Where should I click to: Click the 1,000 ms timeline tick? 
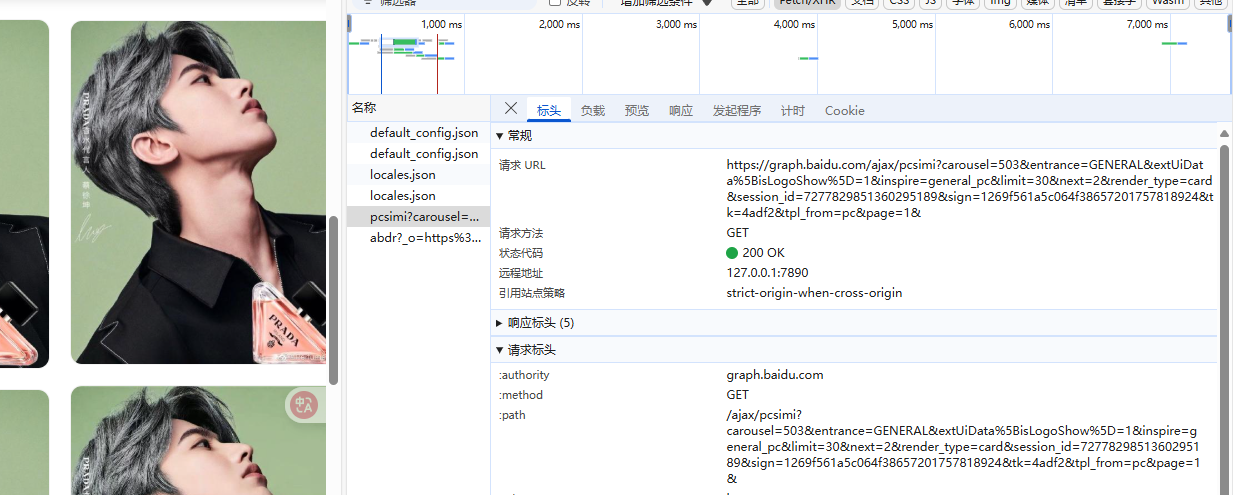tap(441, 24)
